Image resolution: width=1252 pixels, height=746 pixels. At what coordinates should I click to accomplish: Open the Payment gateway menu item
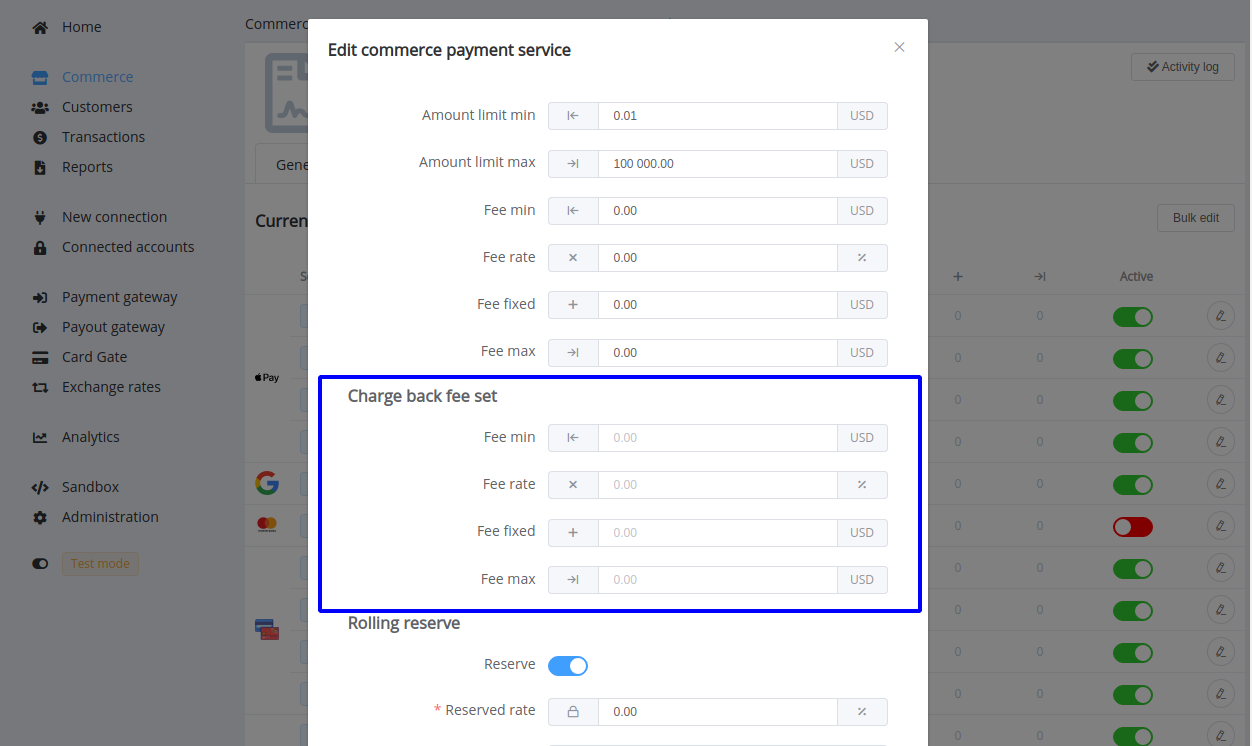[119, 297]
